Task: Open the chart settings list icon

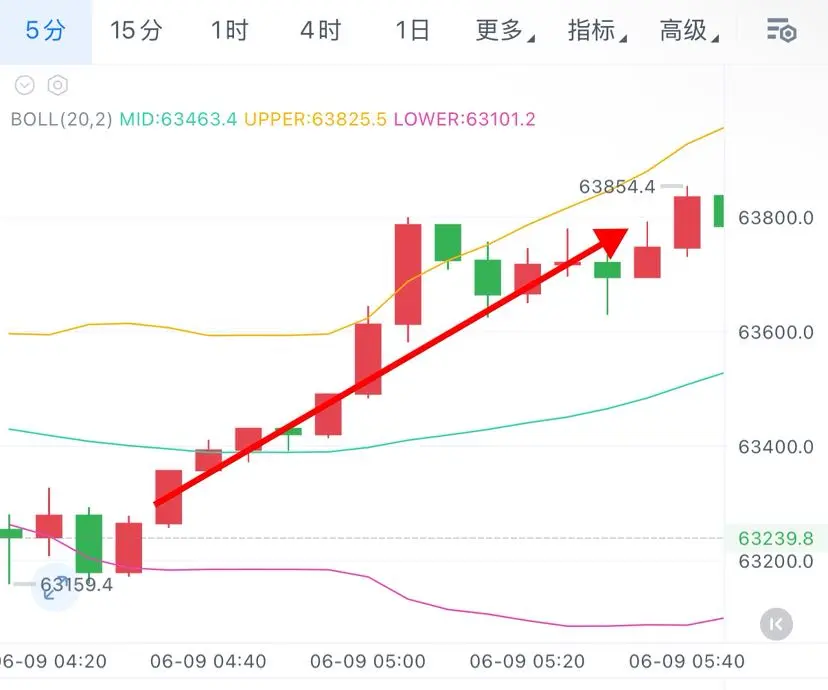Action: coord(781,30)
